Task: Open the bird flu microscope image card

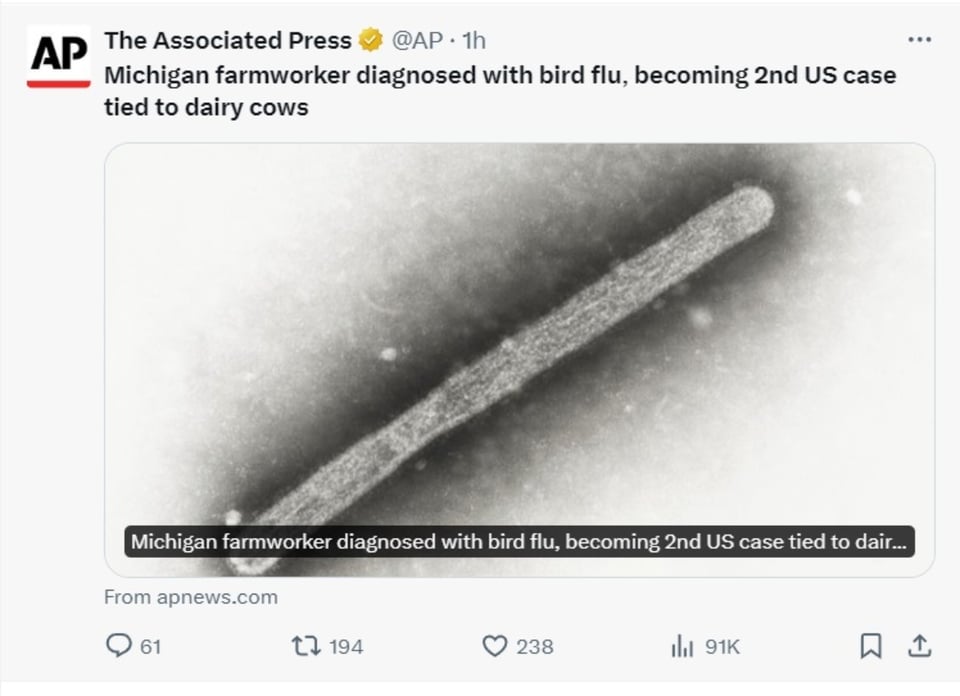Action: [x=519, y=360]
